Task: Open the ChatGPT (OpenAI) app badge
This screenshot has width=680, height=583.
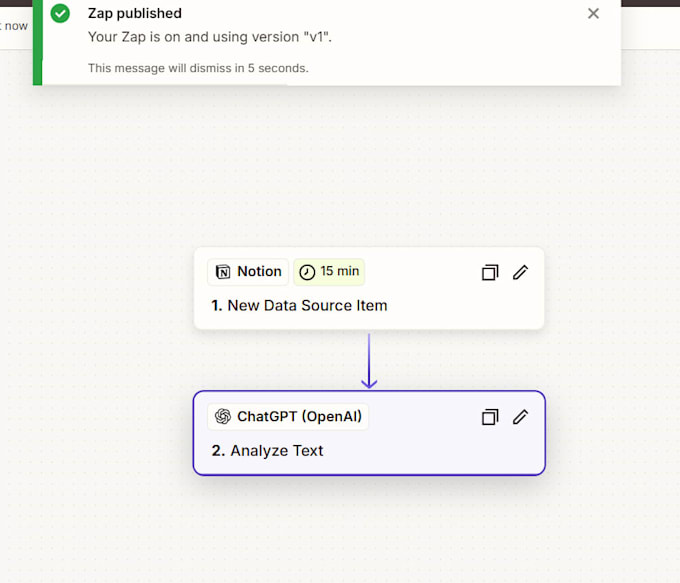Action: pos(288,417)
